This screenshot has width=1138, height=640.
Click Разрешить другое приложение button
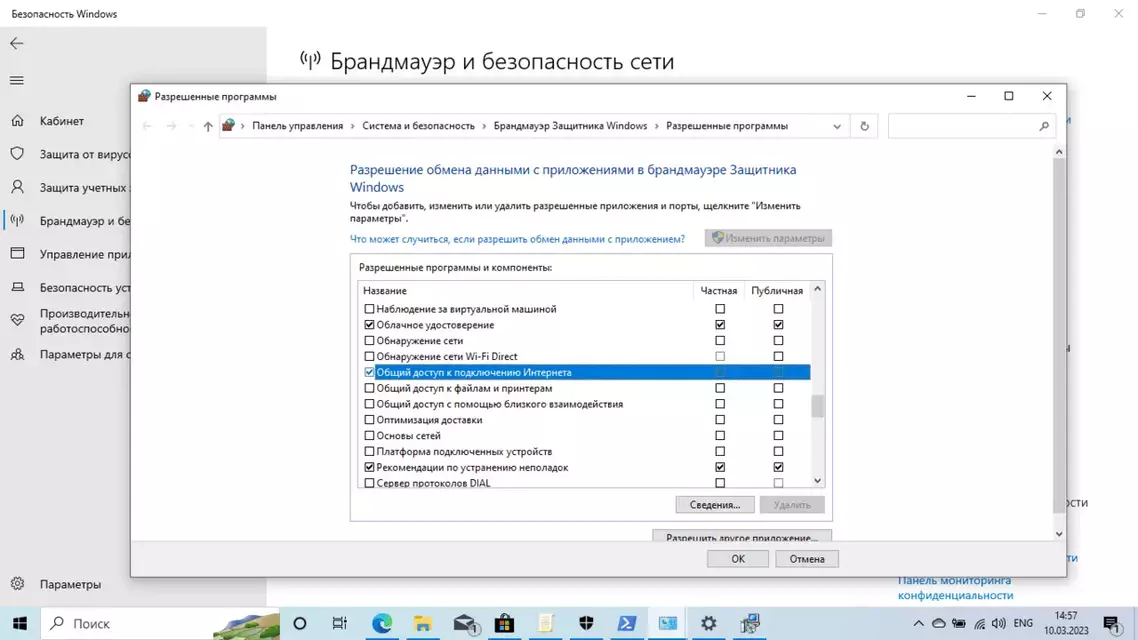(x=742, y=537)
